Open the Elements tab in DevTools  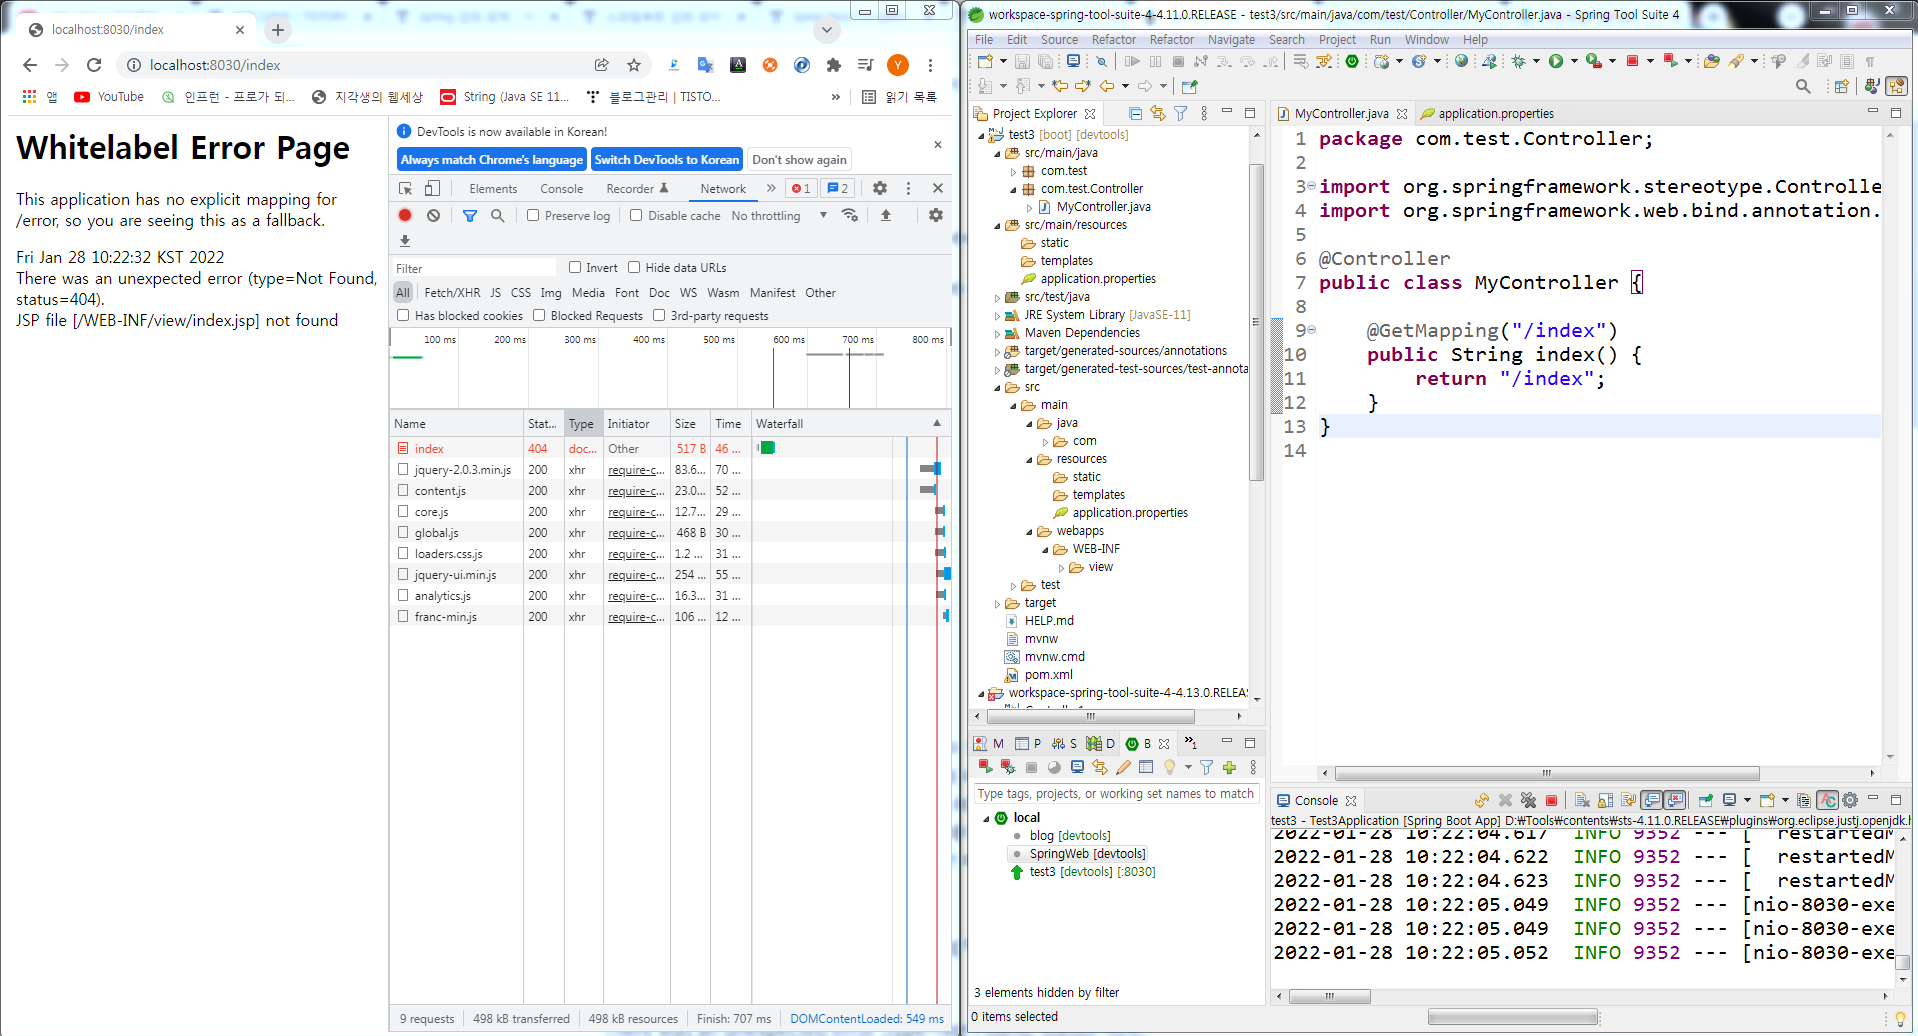pos(493,188)
